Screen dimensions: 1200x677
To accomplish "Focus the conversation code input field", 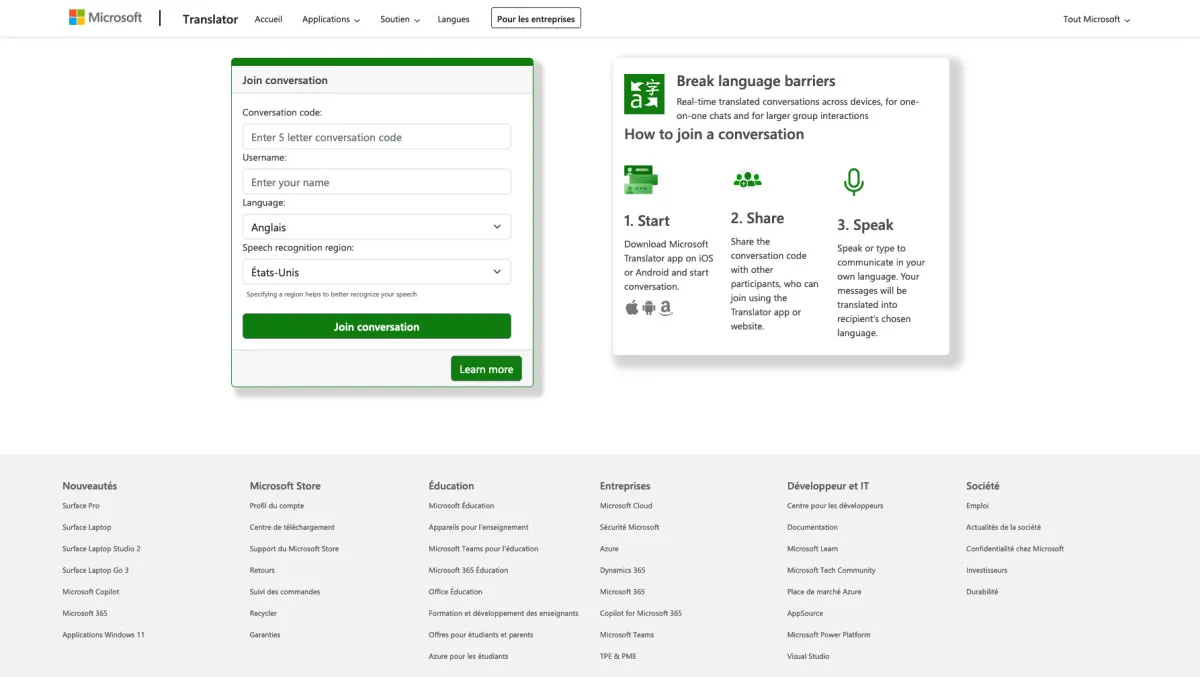I will pyautogui.click(x=376, y=137).
